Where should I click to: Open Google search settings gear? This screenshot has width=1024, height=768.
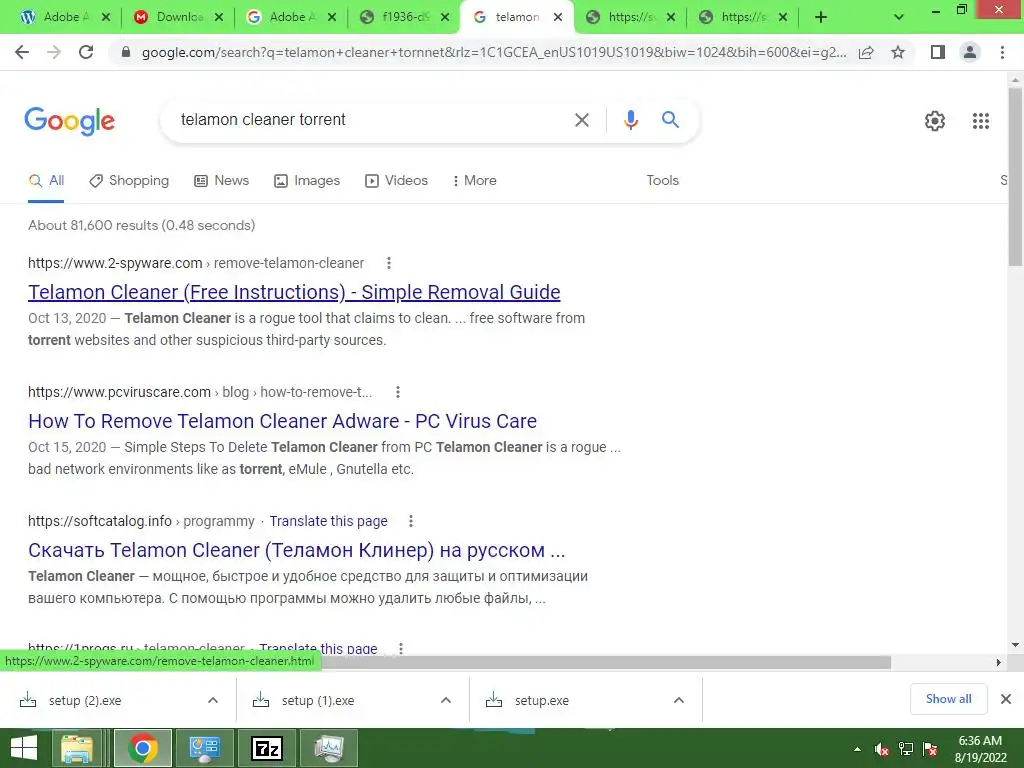(935, 121)
